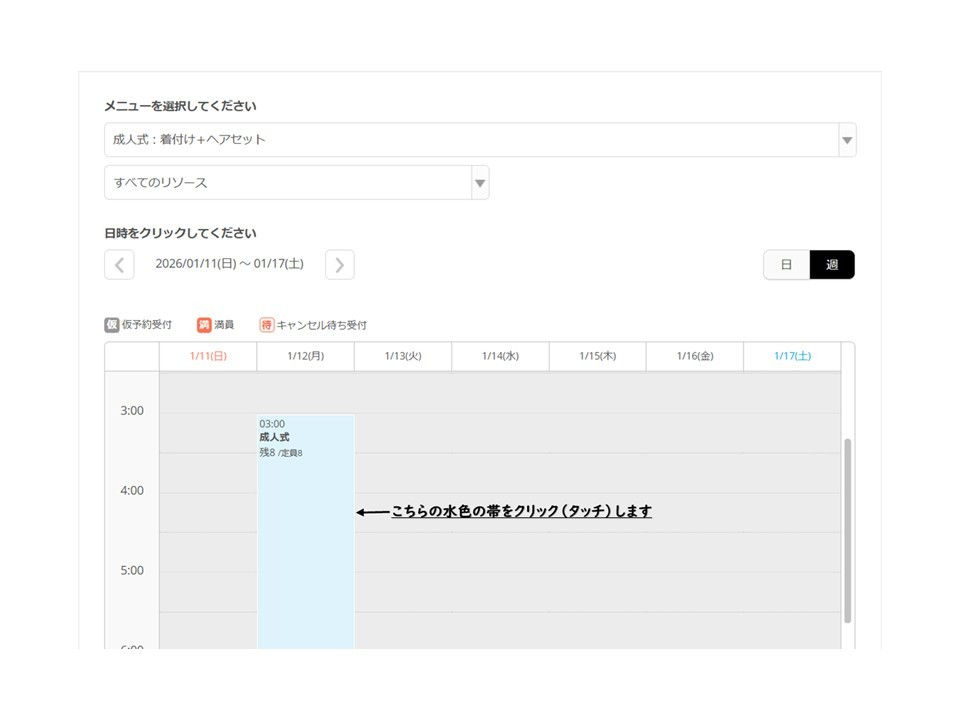Select the 03:00 成人式 light blue slot
Viewport: 960px width, 720px height.
point(306,531)
